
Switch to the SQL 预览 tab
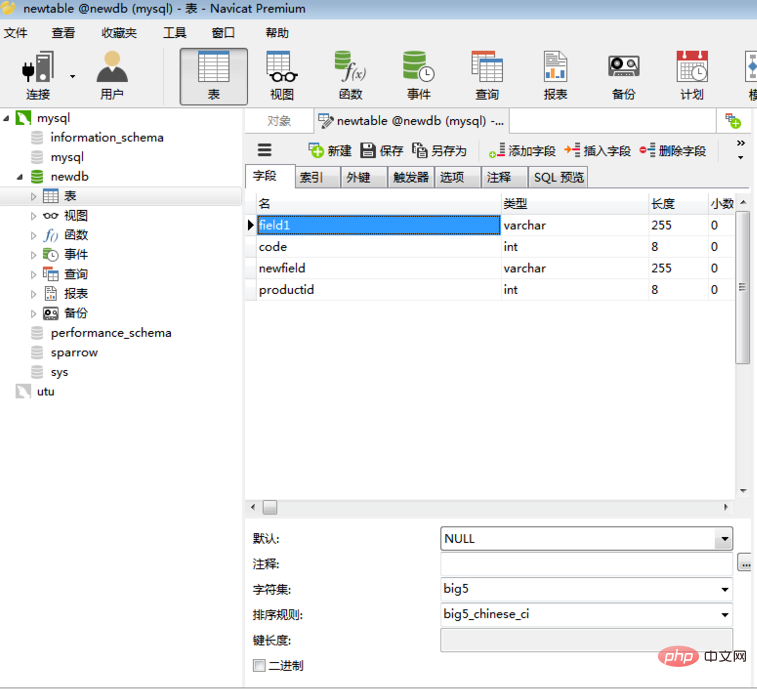[x=559, y=177]
